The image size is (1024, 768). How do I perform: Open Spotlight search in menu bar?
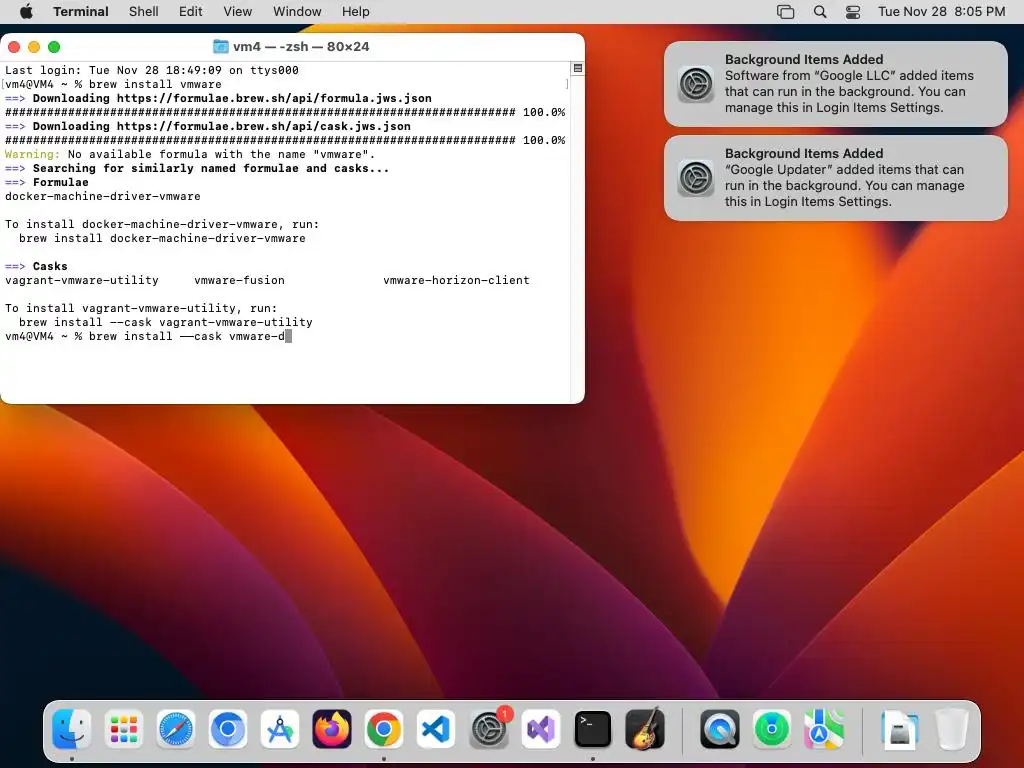coord(820,12)
